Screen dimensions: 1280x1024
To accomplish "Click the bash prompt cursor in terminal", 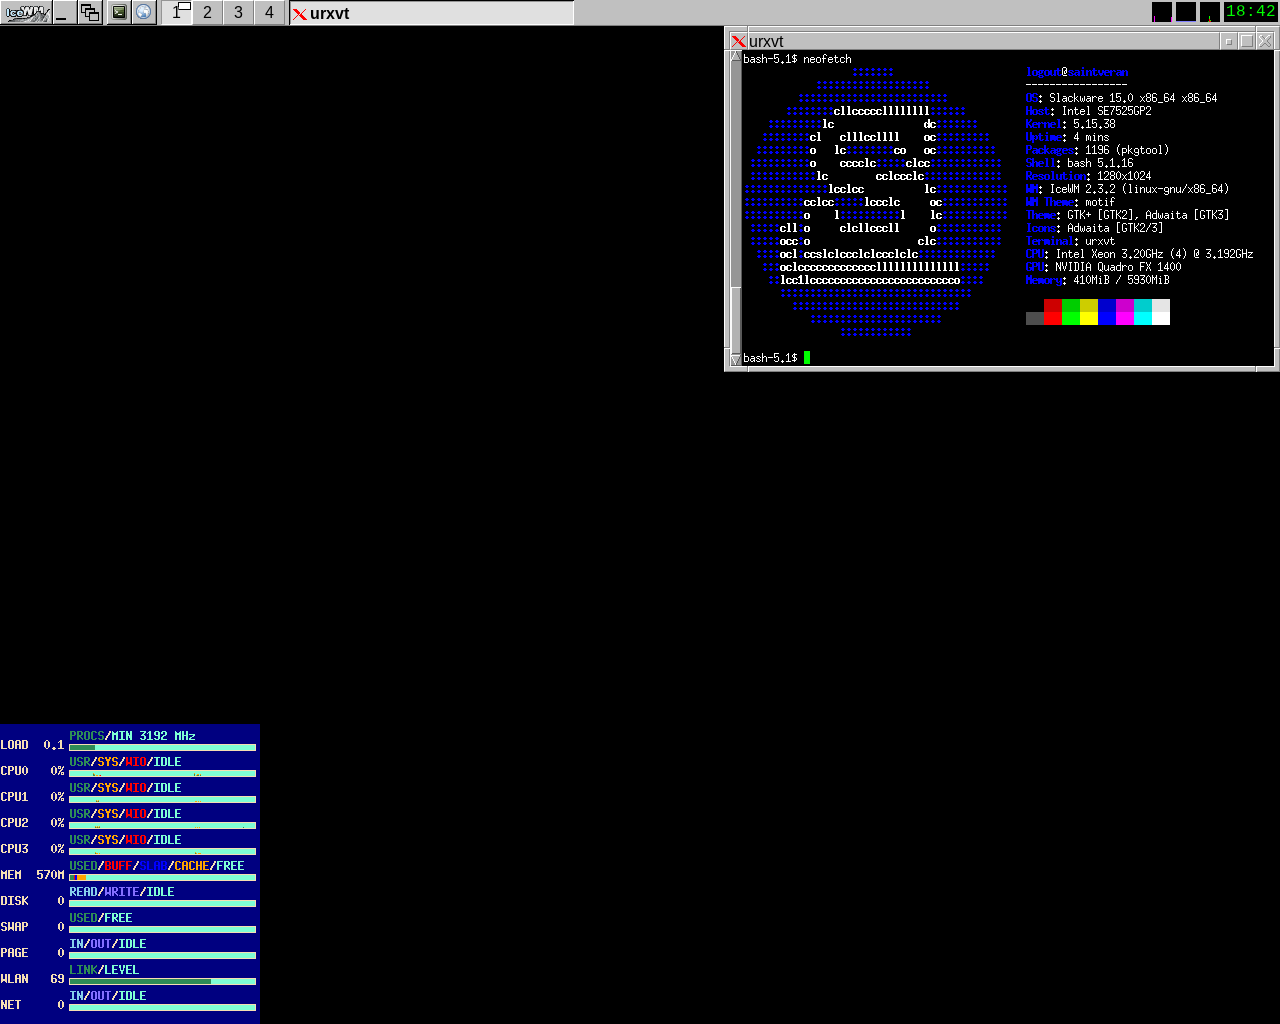I will point(807,358).
